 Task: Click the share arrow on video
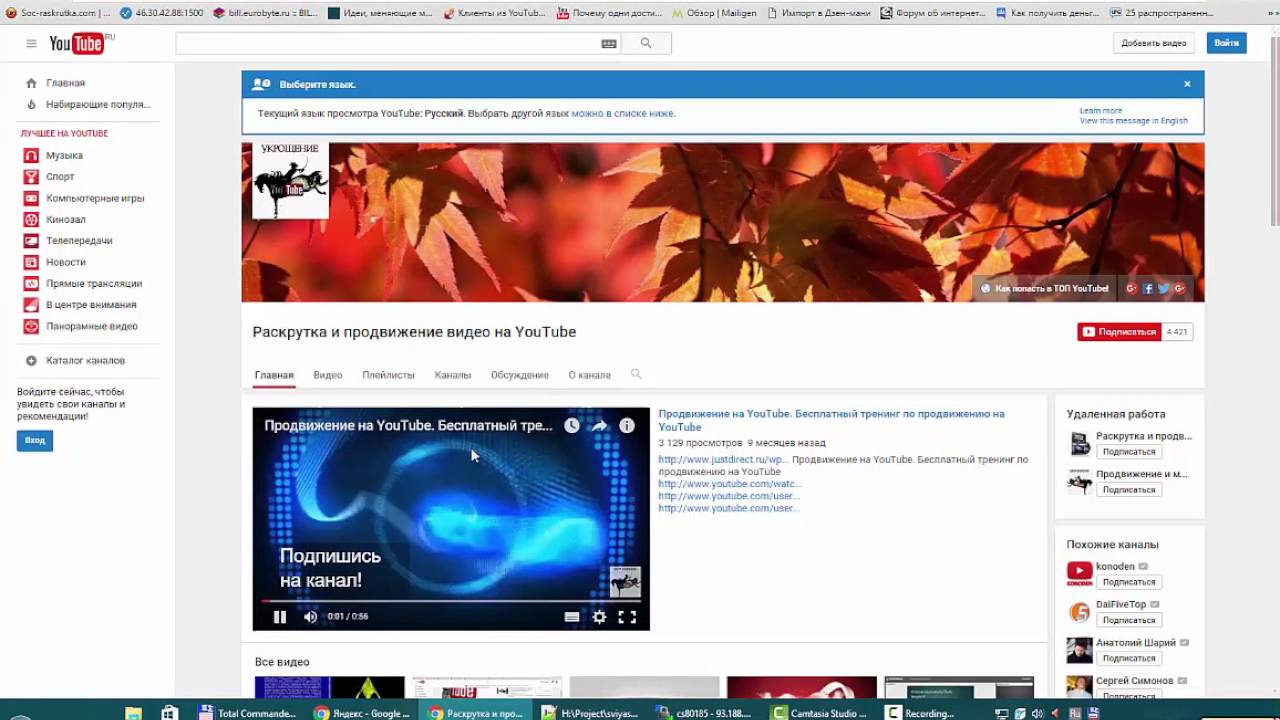click(x=599, y=425)
